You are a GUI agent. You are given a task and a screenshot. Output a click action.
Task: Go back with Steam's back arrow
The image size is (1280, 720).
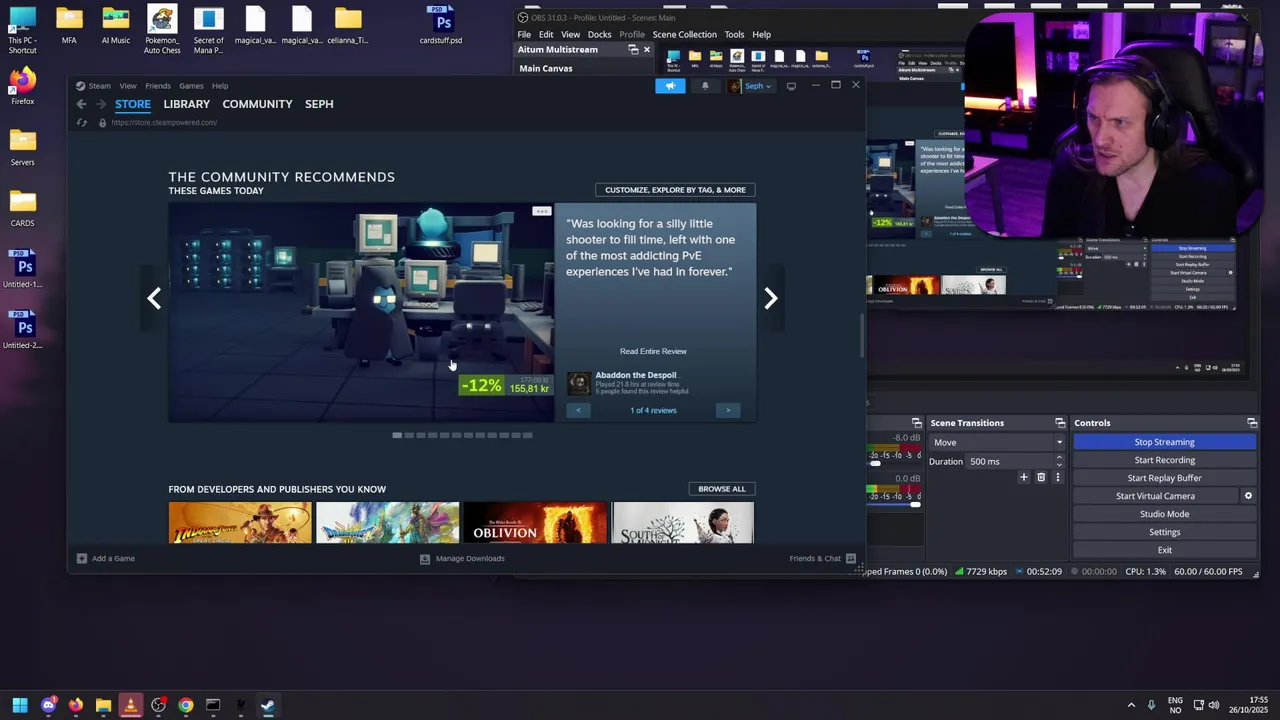[x=82, y=104]
